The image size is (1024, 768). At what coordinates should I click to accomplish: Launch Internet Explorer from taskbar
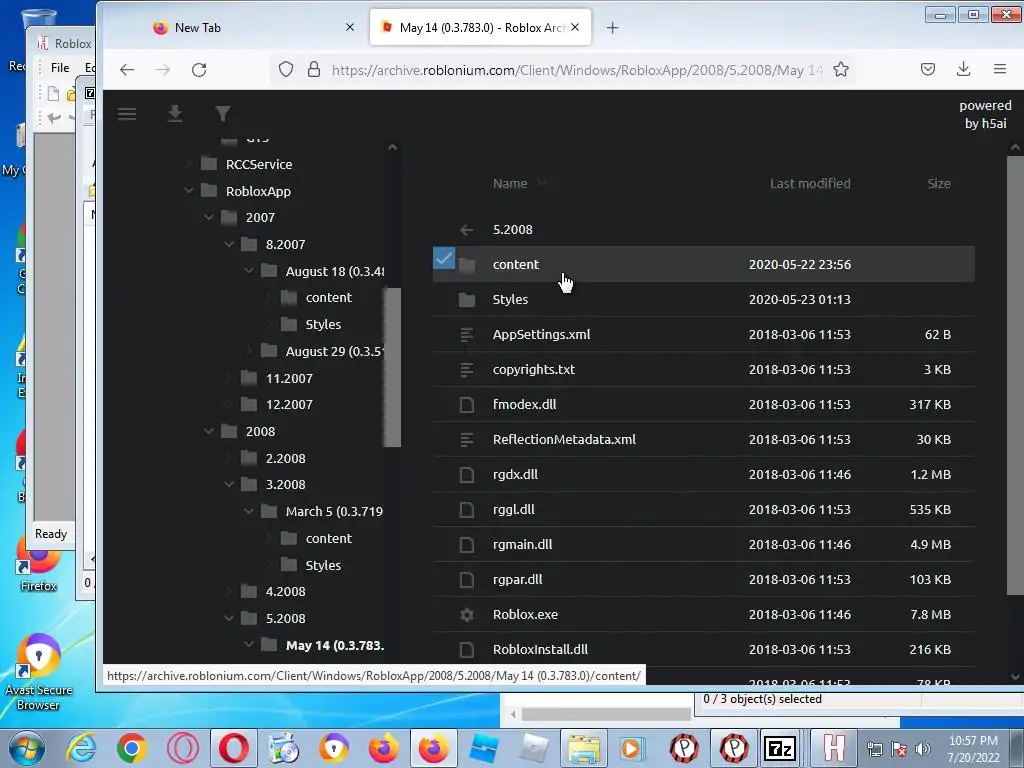click(x=82, y=748)
